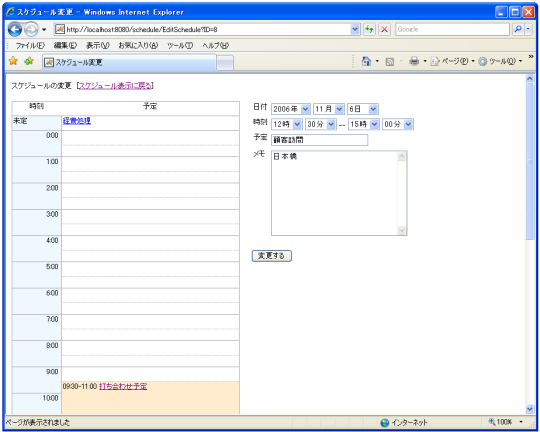Open the 打ち合わせ予定 schedule link

pos(123,387)
